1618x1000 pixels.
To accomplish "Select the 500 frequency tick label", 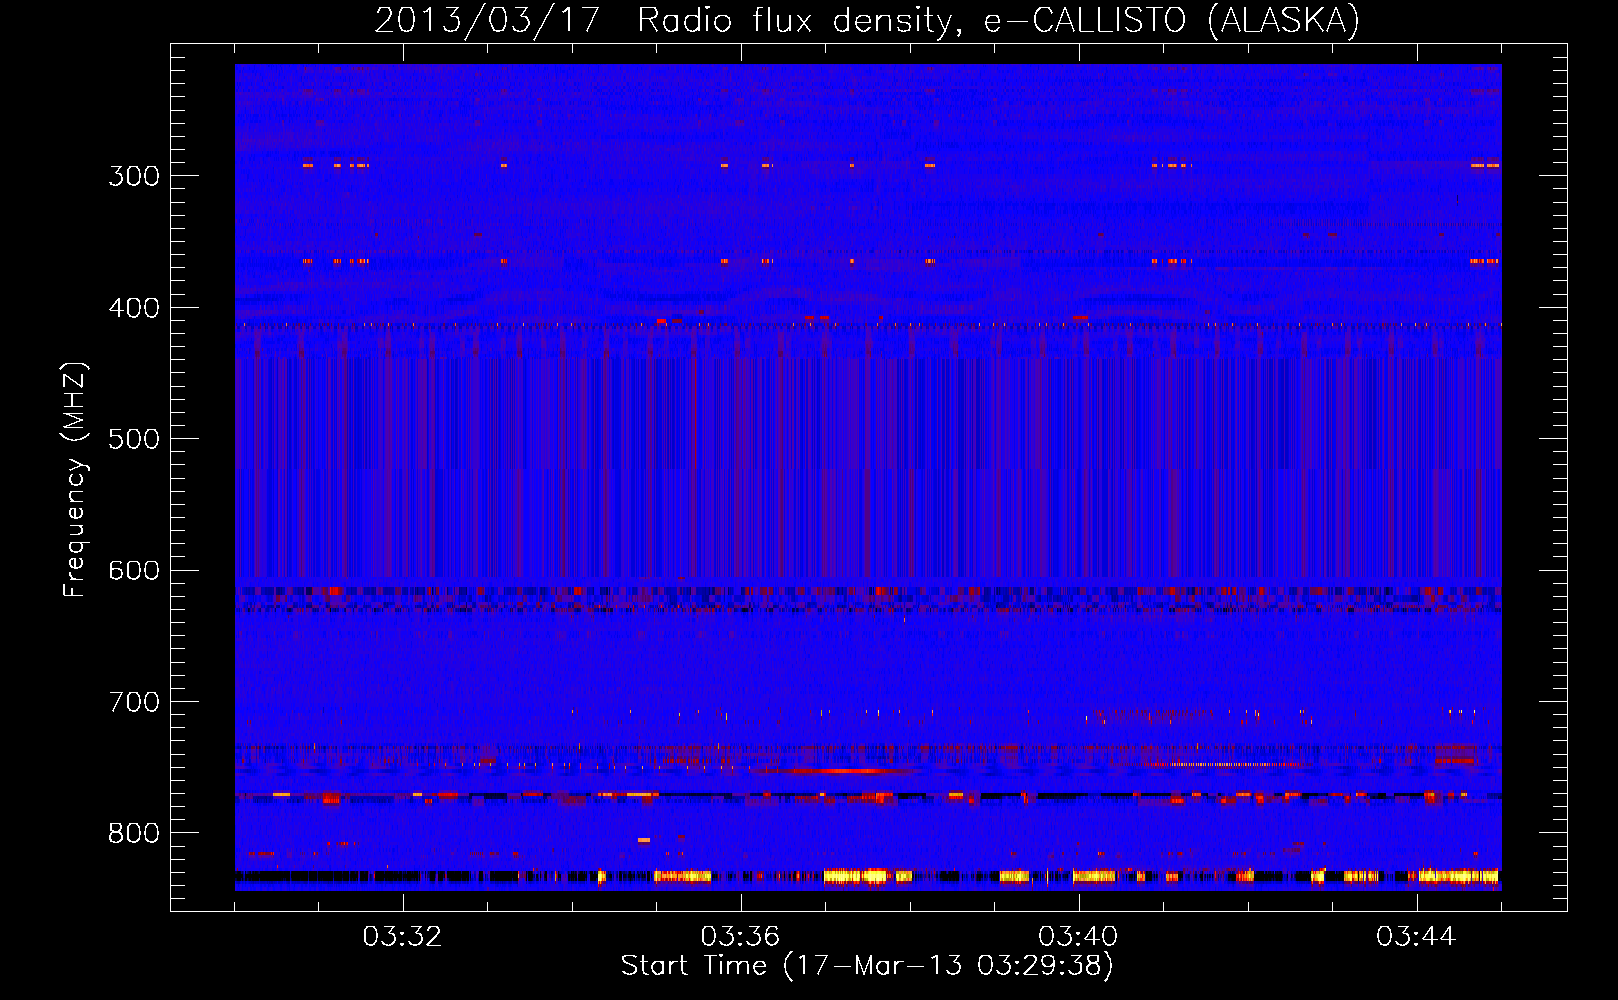I will click(x=134, y=439).
